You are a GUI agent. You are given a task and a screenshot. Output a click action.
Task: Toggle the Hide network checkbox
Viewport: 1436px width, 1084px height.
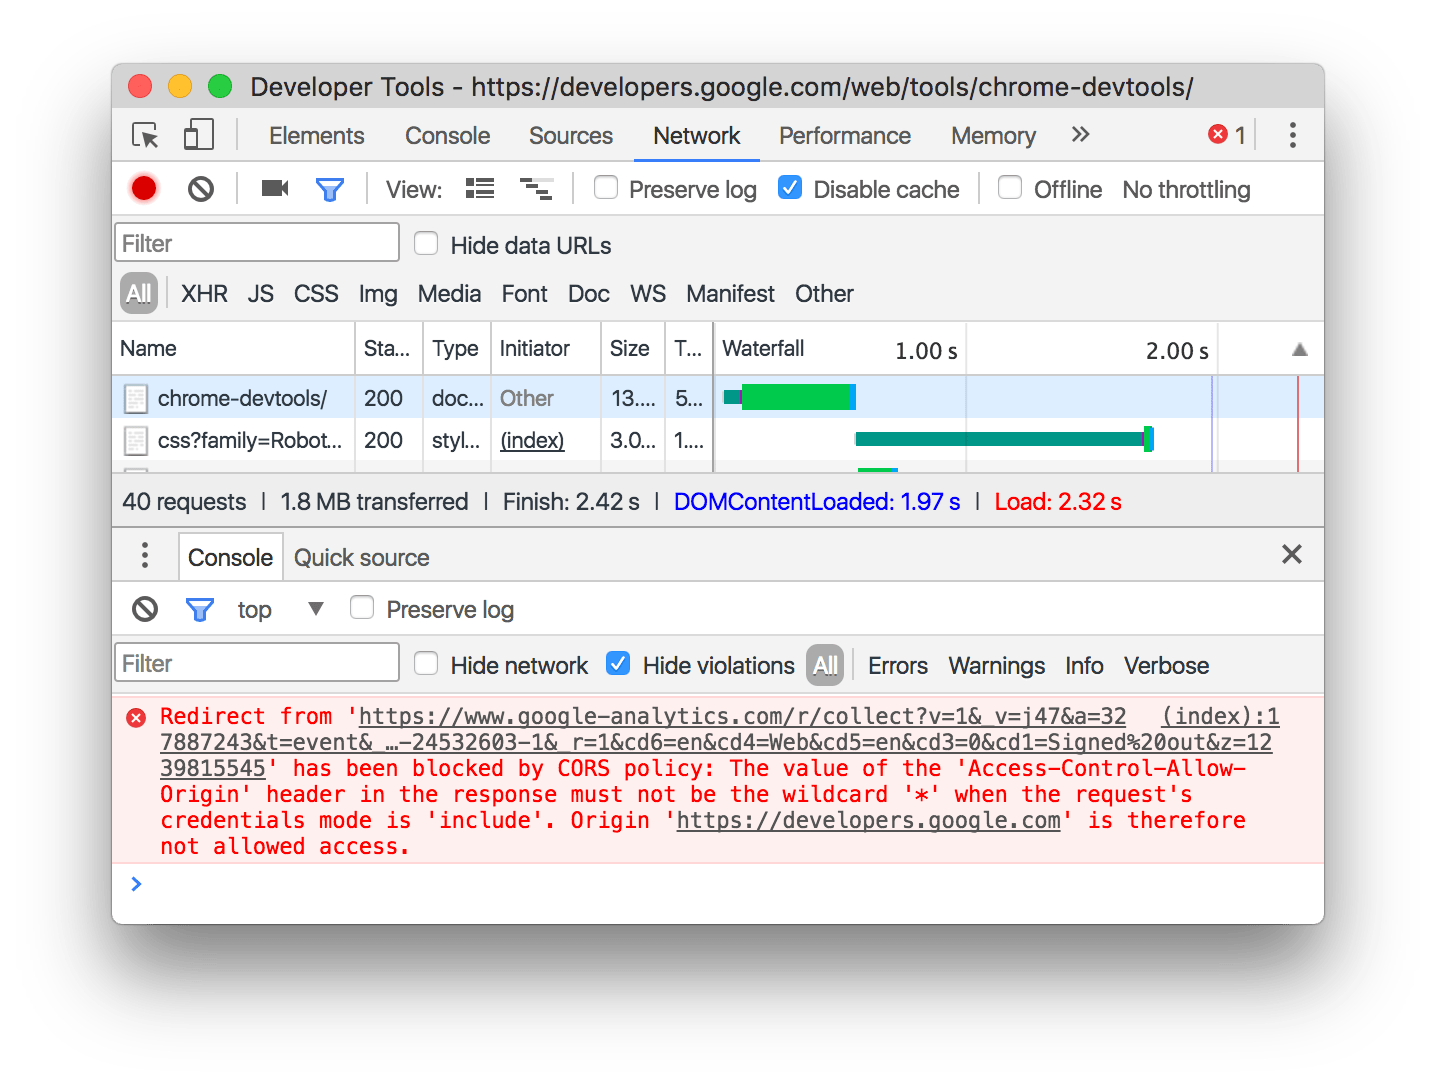click(426, 663)
